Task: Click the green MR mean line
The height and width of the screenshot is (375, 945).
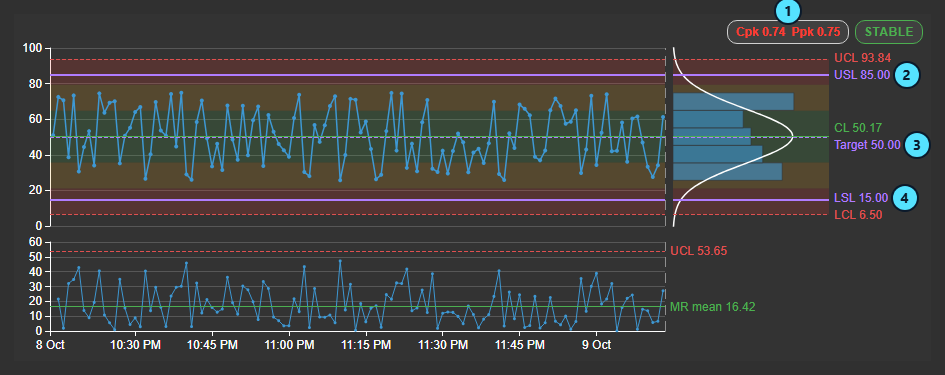Action: pos(358,306)
